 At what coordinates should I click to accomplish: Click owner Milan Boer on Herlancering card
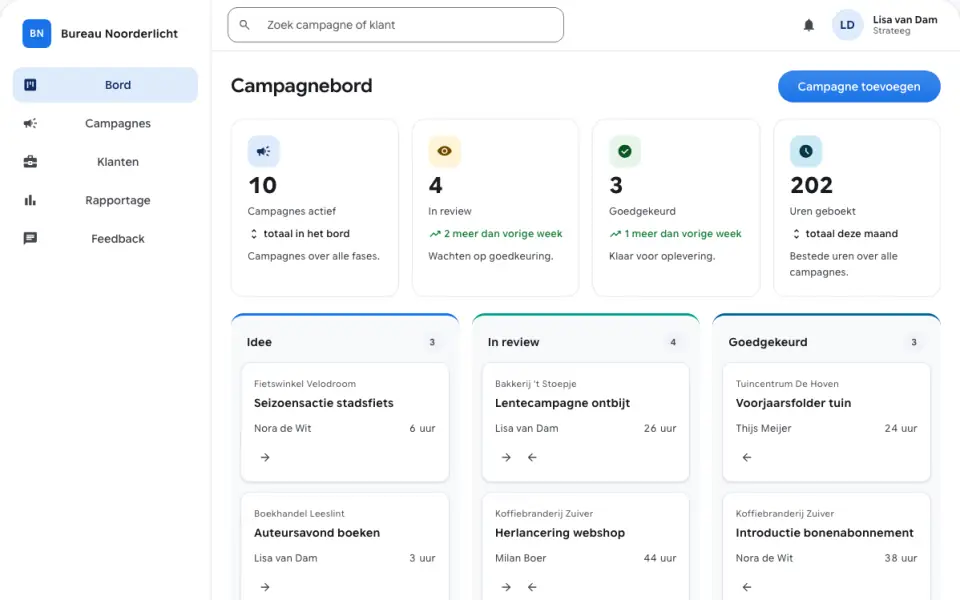tap(520, 558)
